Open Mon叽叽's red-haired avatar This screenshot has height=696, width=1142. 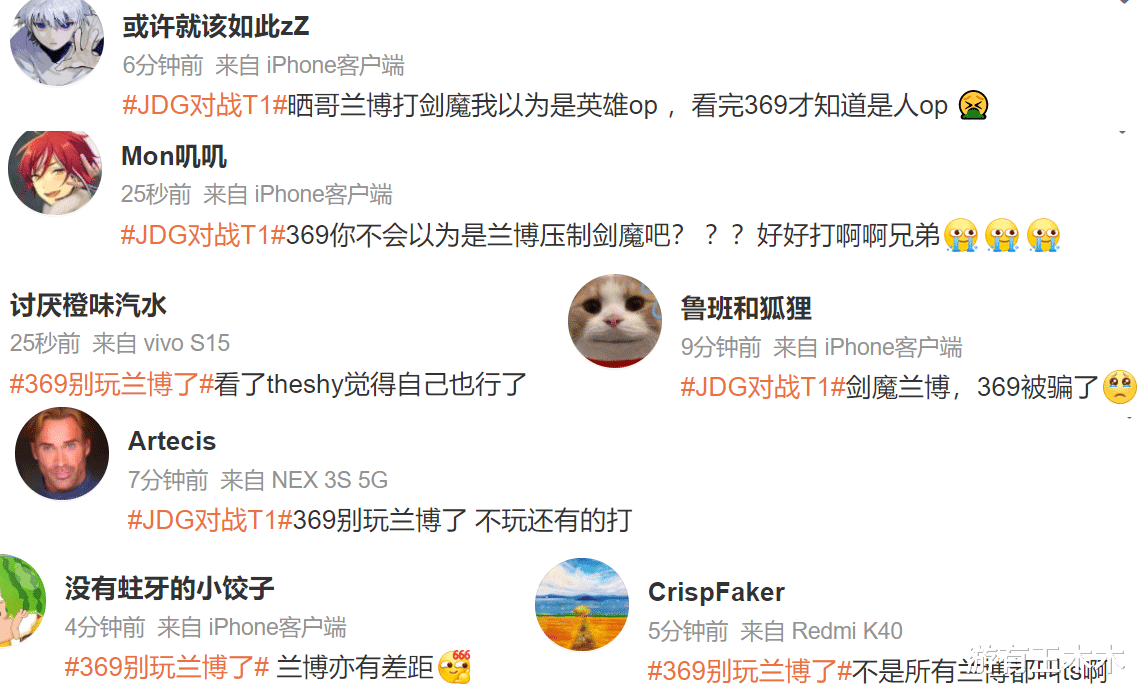pos(55,173)
